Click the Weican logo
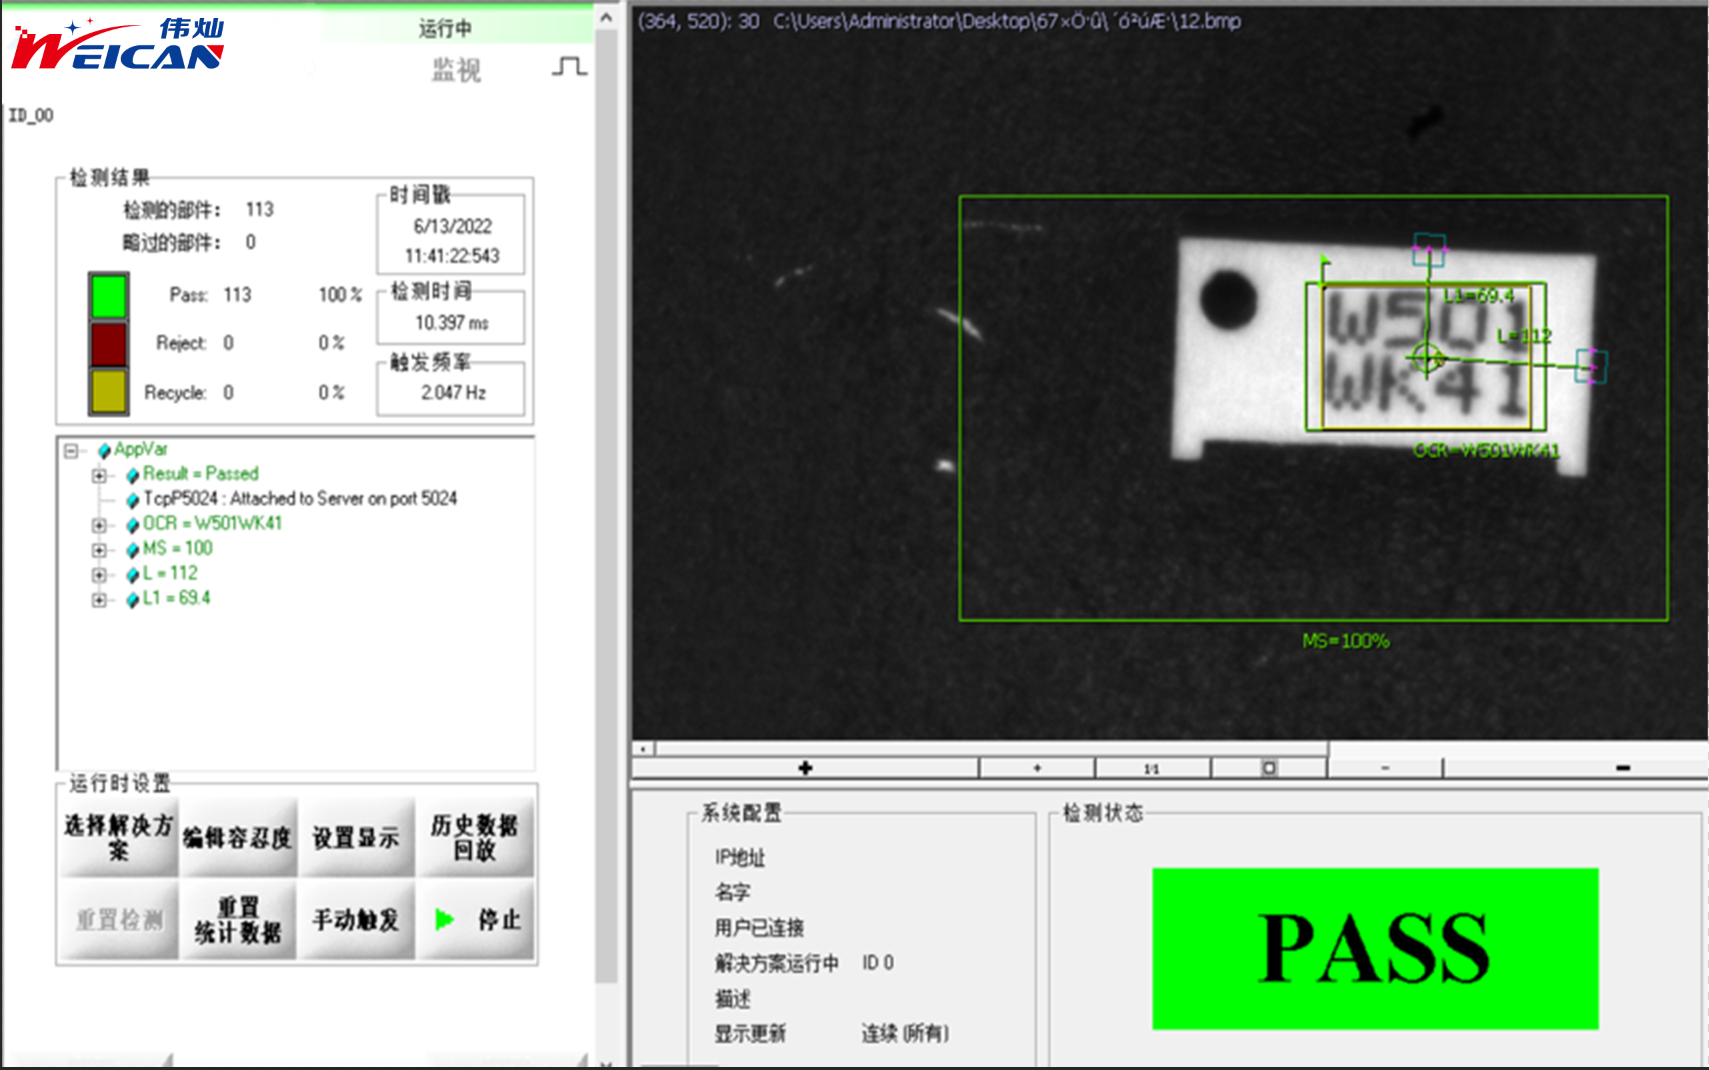The height and width of the screenshot is (1070, 1709). coord(118,45)
